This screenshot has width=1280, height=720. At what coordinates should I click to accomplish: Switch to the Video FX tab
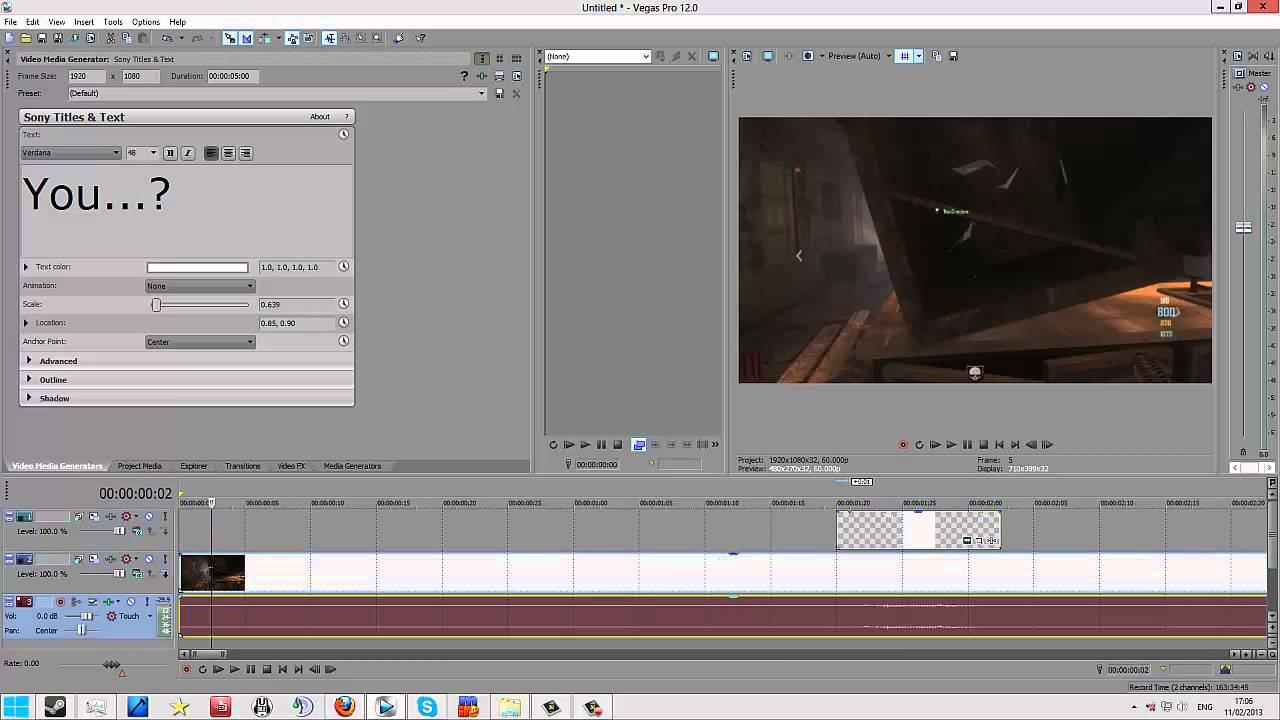(x=291, y=466)
